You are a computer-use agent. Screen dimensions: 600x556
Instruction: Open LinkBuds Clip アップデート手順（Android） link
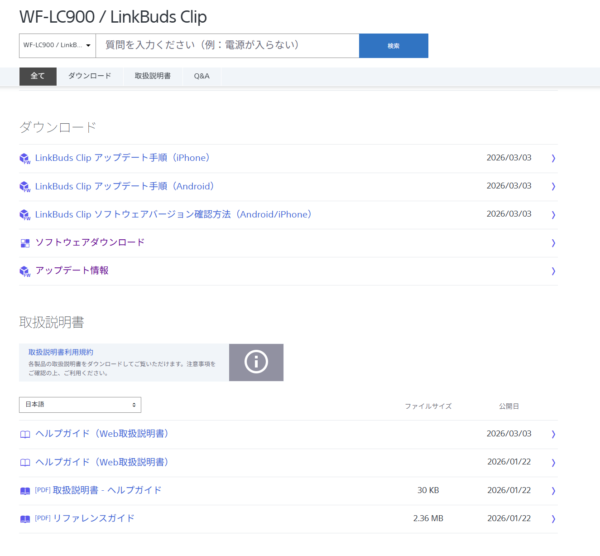pyautogui.click(x=124, y=186)
